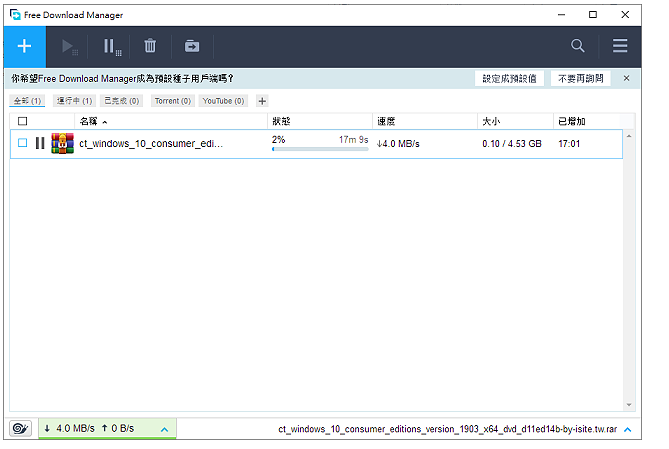Open the hamburger main menu

tap(620, 46)
